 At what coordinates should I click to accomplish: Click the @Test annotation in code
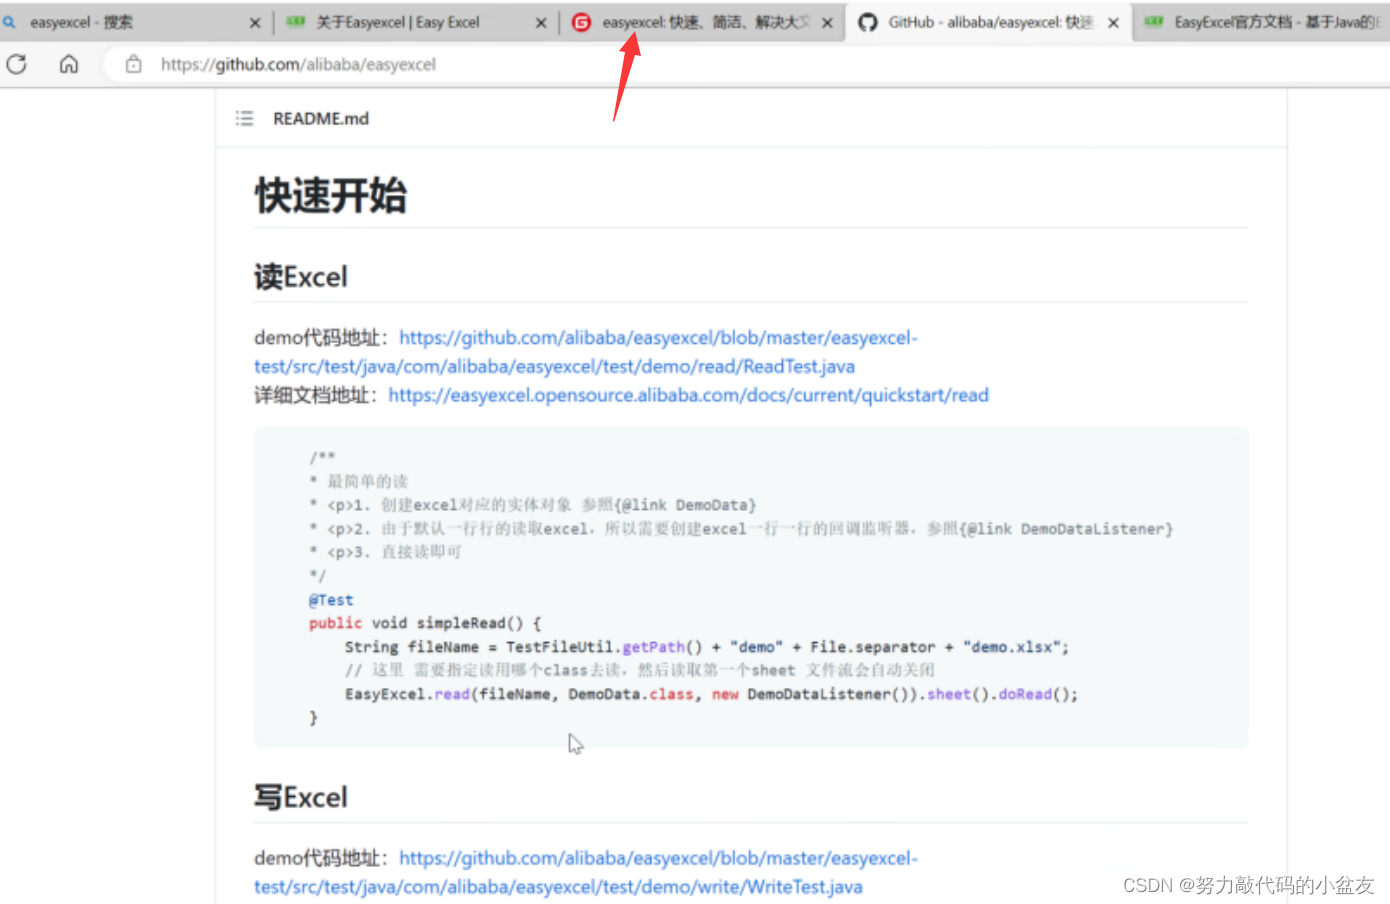[x=331, y=600]
